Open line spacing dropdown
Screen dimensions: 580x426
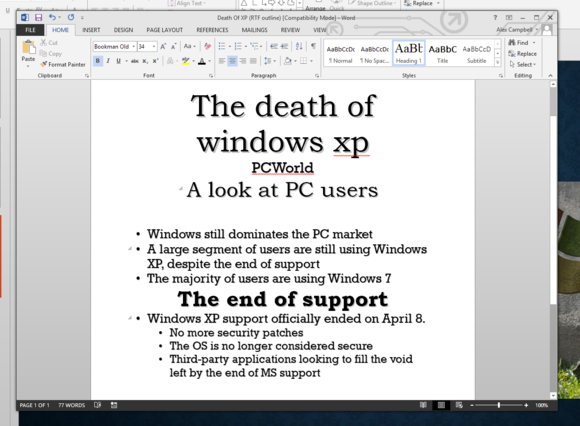(x=269, y=61)
